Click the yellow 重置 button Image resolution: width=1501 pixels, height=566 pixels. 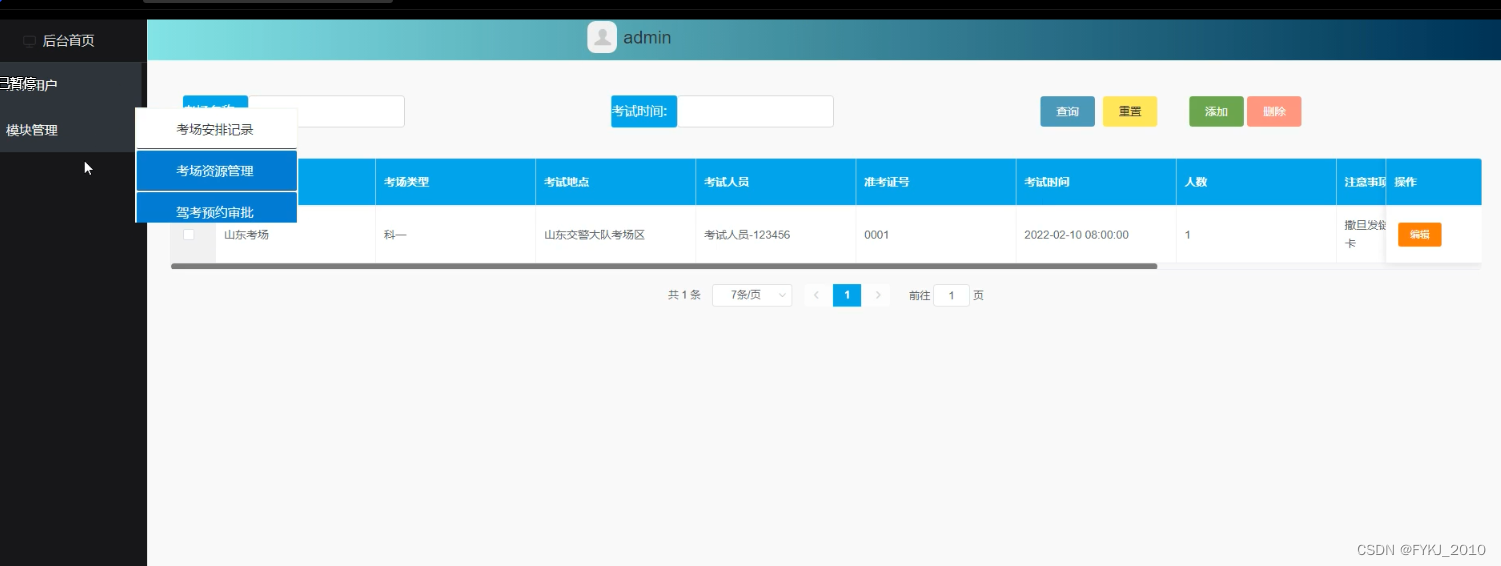[1129, 111]
